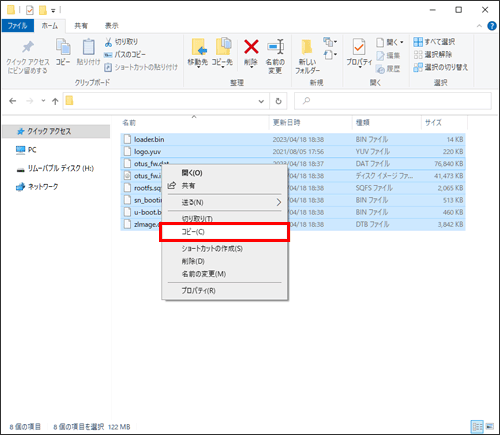The image size is (500, 435).
Task: Click the search box field
Action: pyautogui.click(x=393, y=101)
